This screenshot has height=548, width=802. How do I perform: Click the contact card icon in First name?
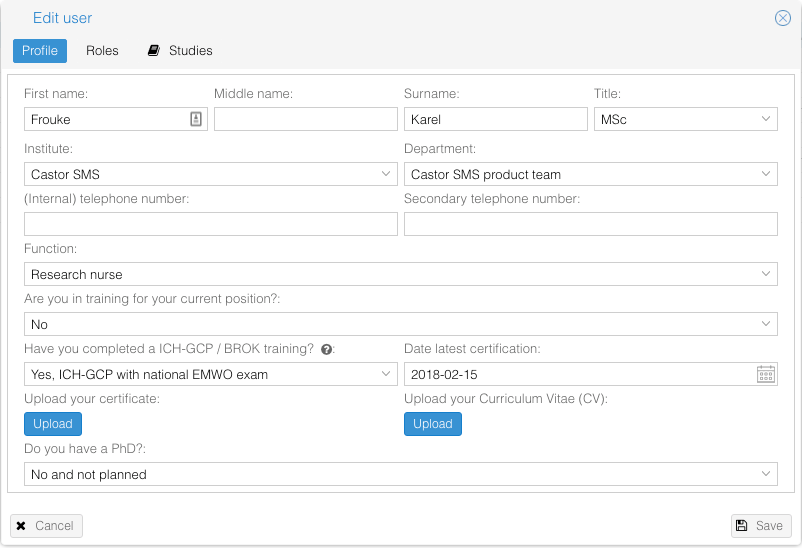196,119
